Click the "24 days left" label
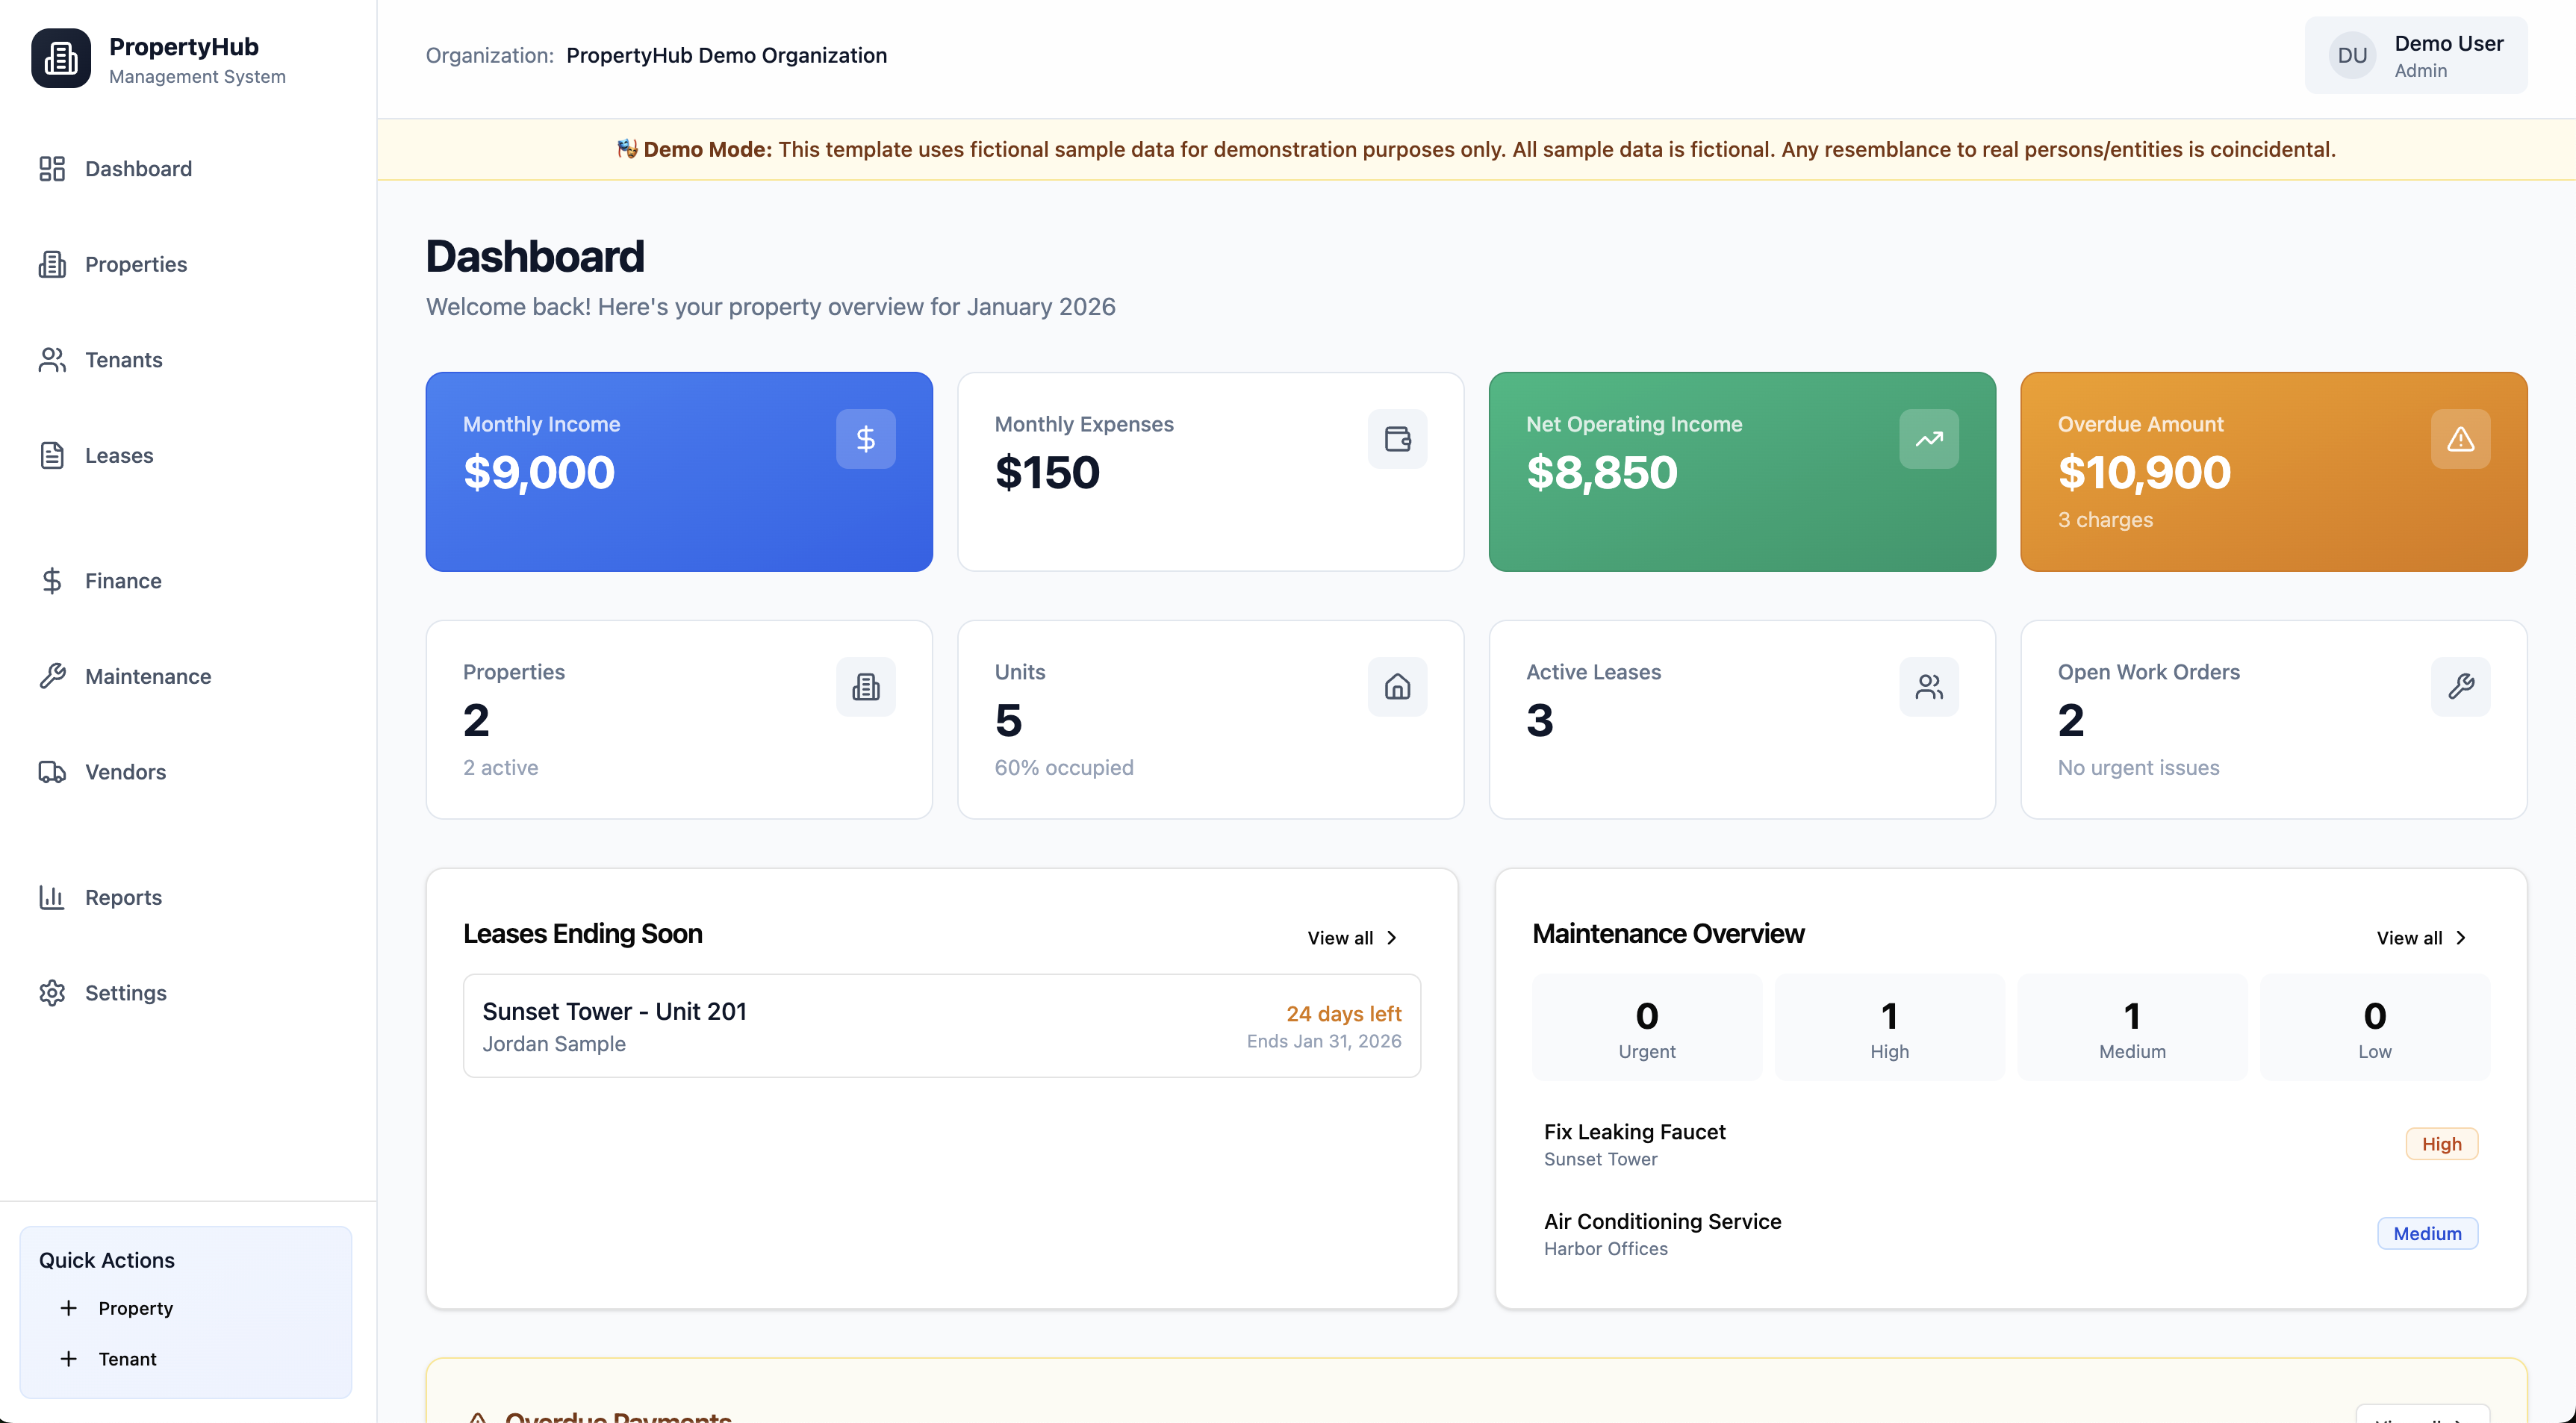This screenshot has height=1423, width=2576. (x=1343, y=1014)
